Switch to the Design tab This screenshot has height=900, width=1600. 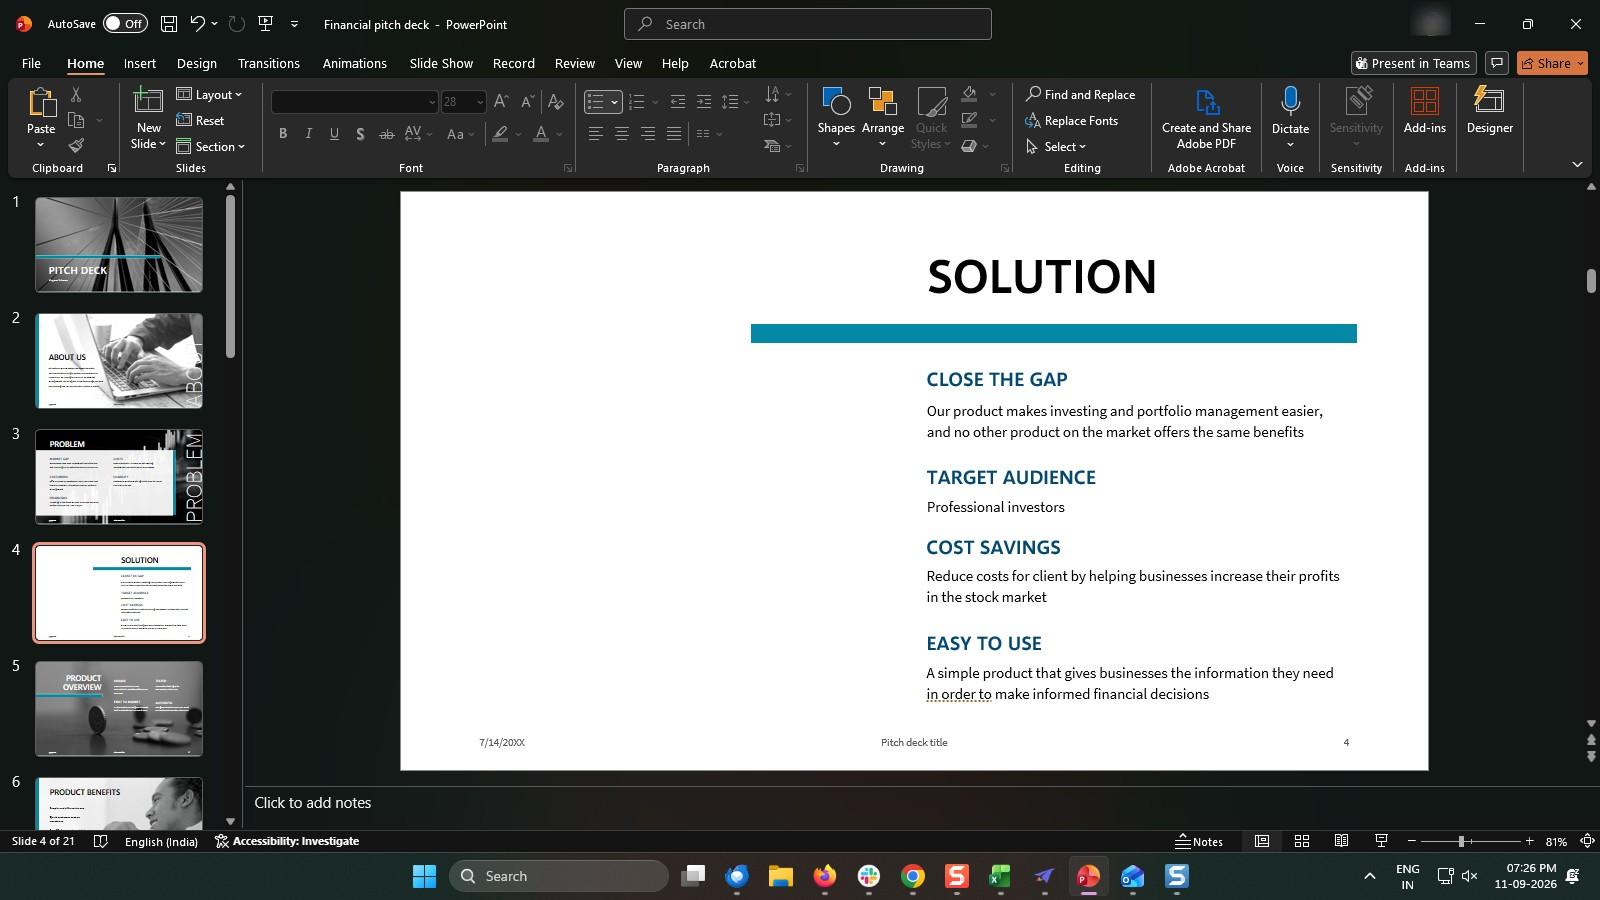[197, 63]
